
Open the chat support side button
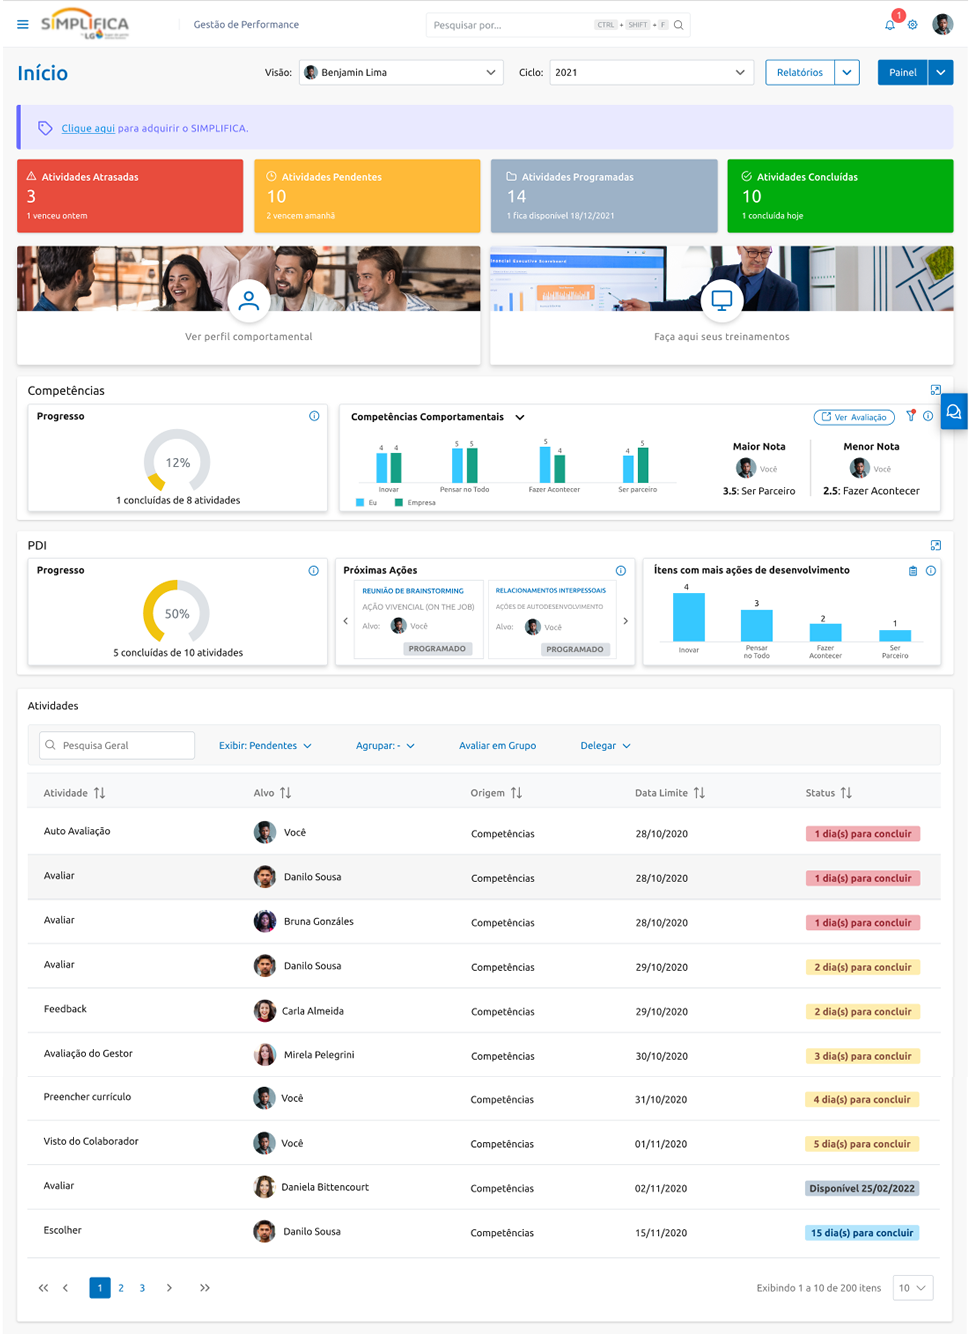[x=954, y=412]
